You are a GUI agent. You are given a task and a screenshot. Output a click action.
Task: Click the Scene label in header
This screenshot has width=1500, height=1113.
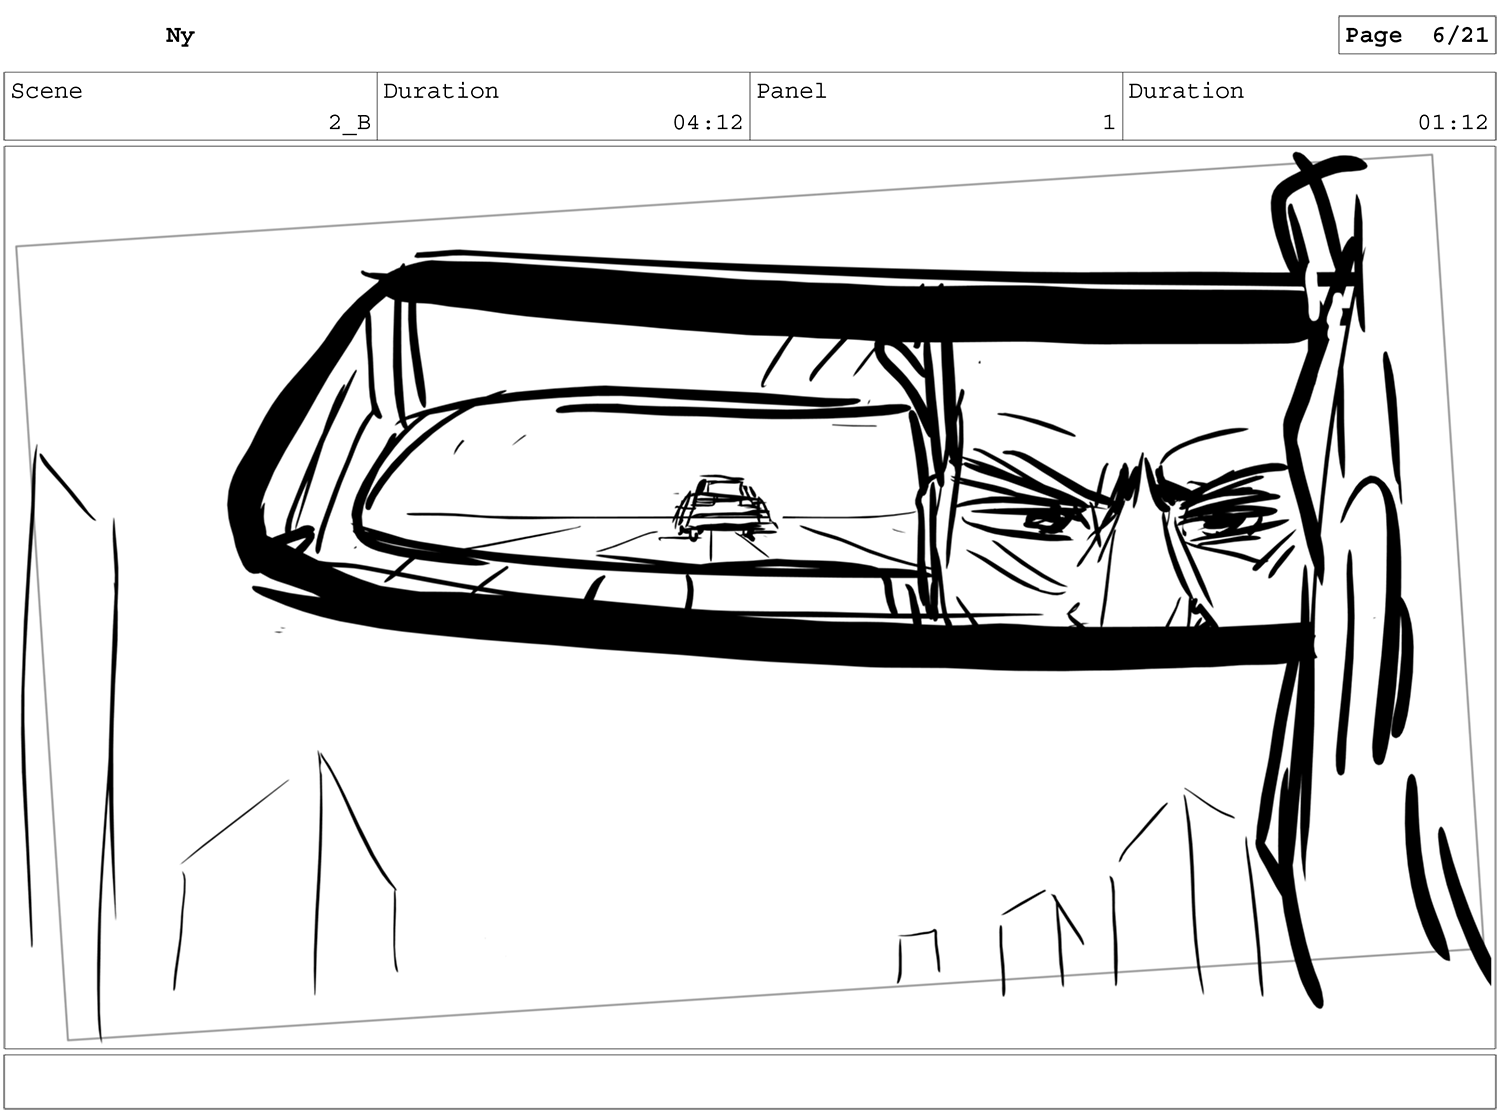pos(47,91)
